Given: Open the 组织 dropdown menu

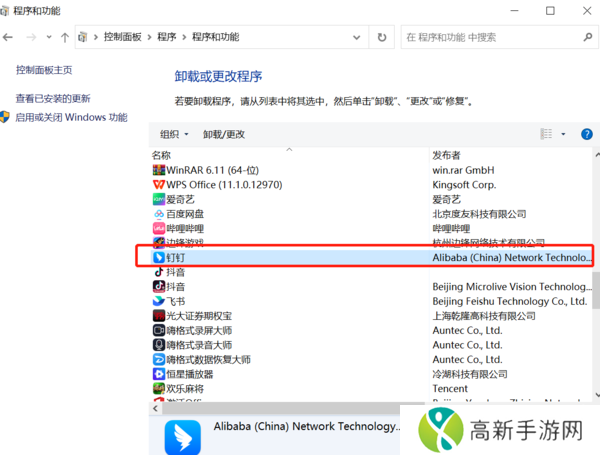Looking at the screenshot, I should 174,134.
